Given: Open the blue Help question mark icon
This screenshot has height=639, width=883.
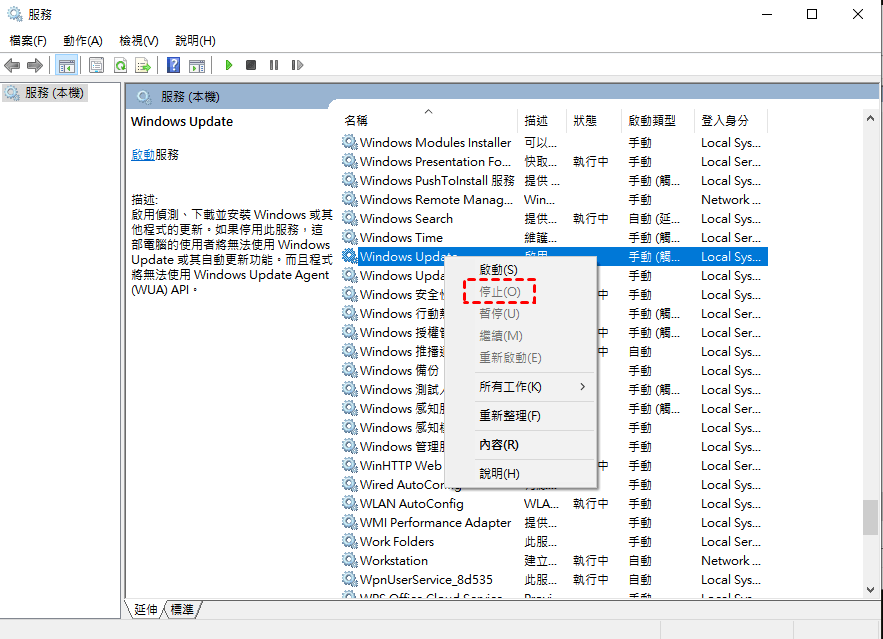Looking at the screenshot, I should [x=173, y=65].
